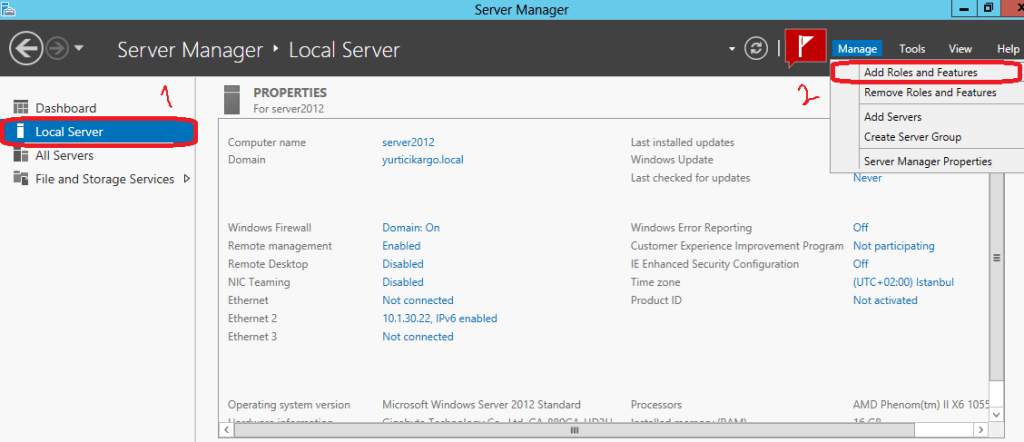Select the Dashboard icon in sidebar
Viewport: 1024px width, 442px height.
(21, 108)
